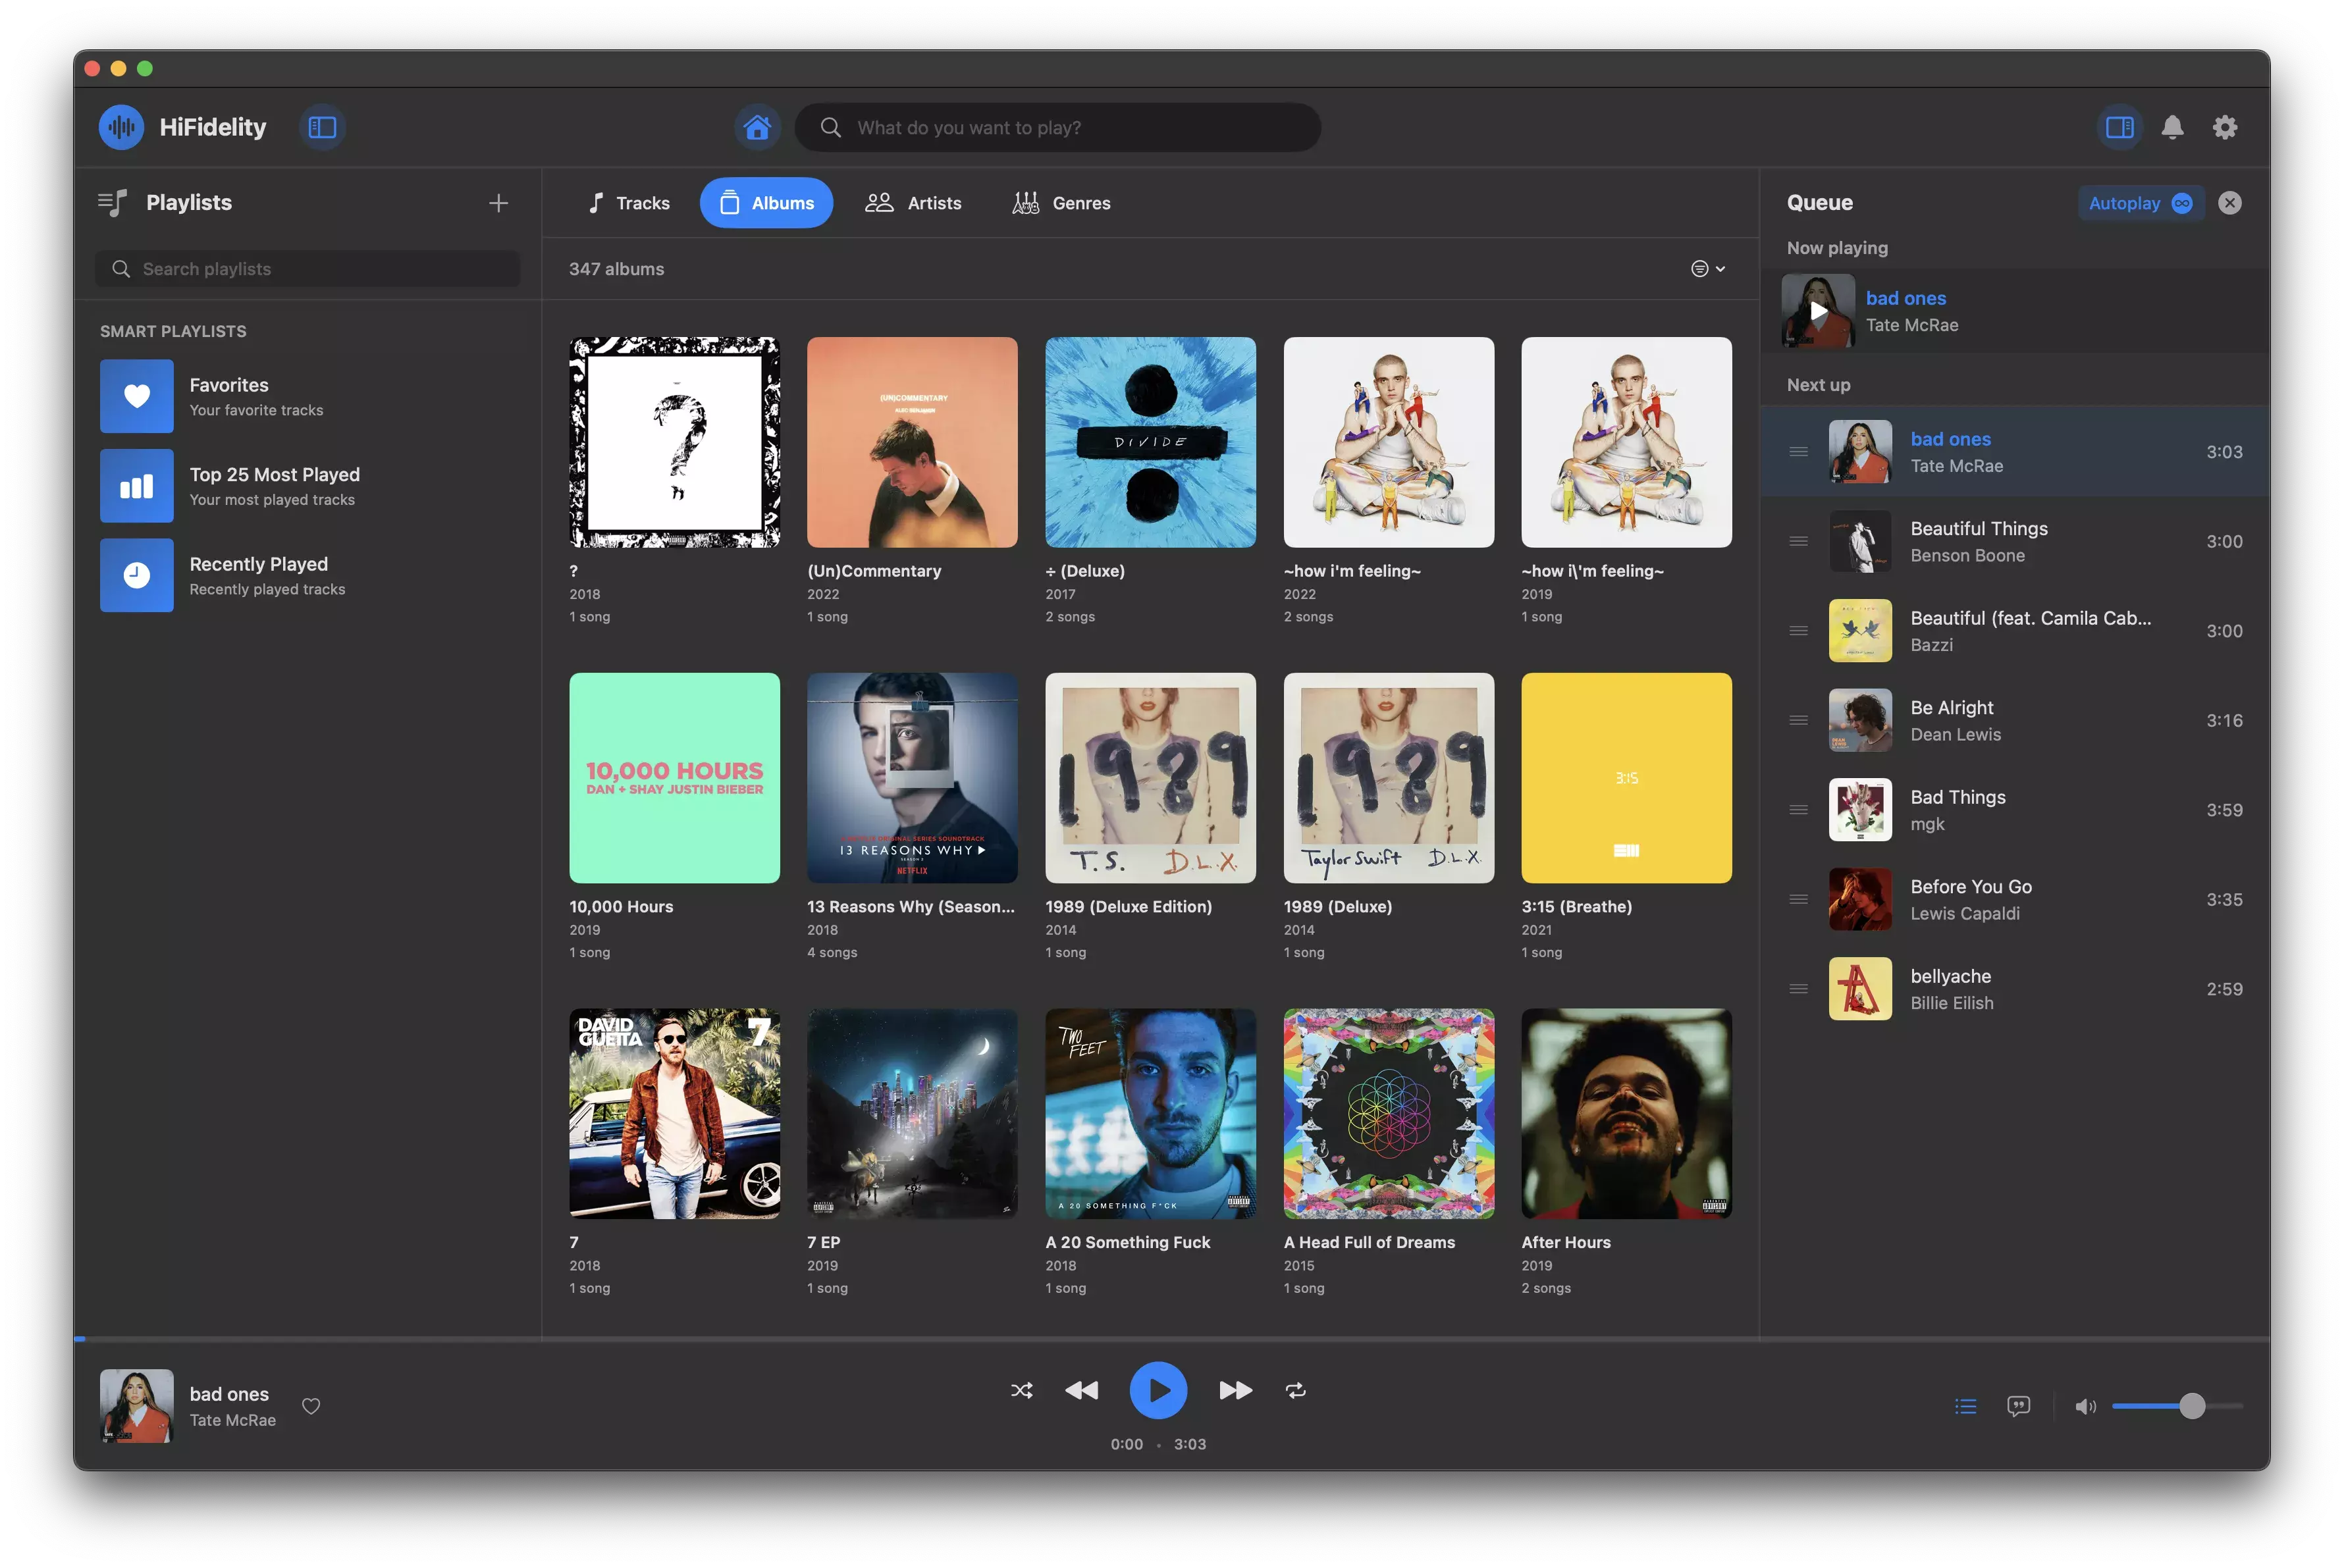The height and width of the screenshot is (1568, 2344).
Task: Open the lyrics panel icon
Action: (2018, 1406)
